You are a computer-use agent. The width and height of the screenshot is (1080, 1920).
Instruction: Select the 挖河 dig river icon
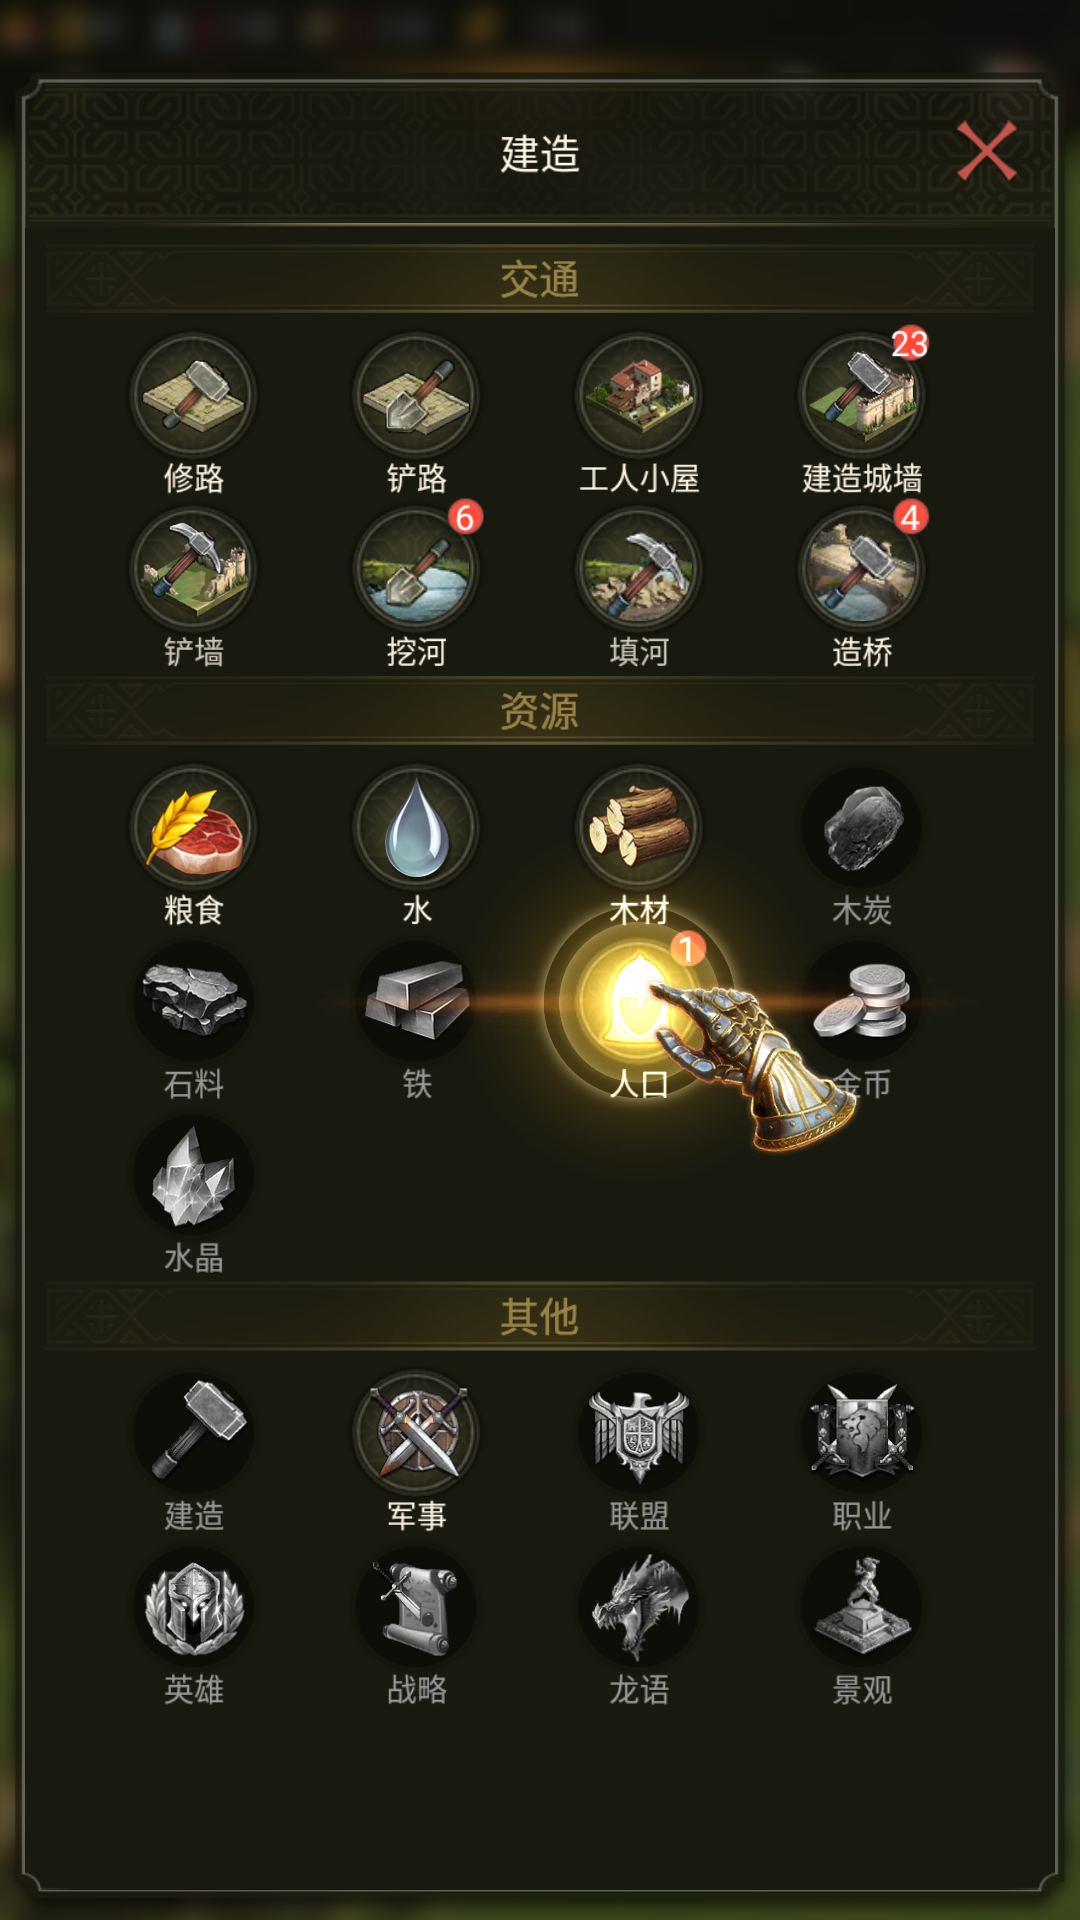416,569
